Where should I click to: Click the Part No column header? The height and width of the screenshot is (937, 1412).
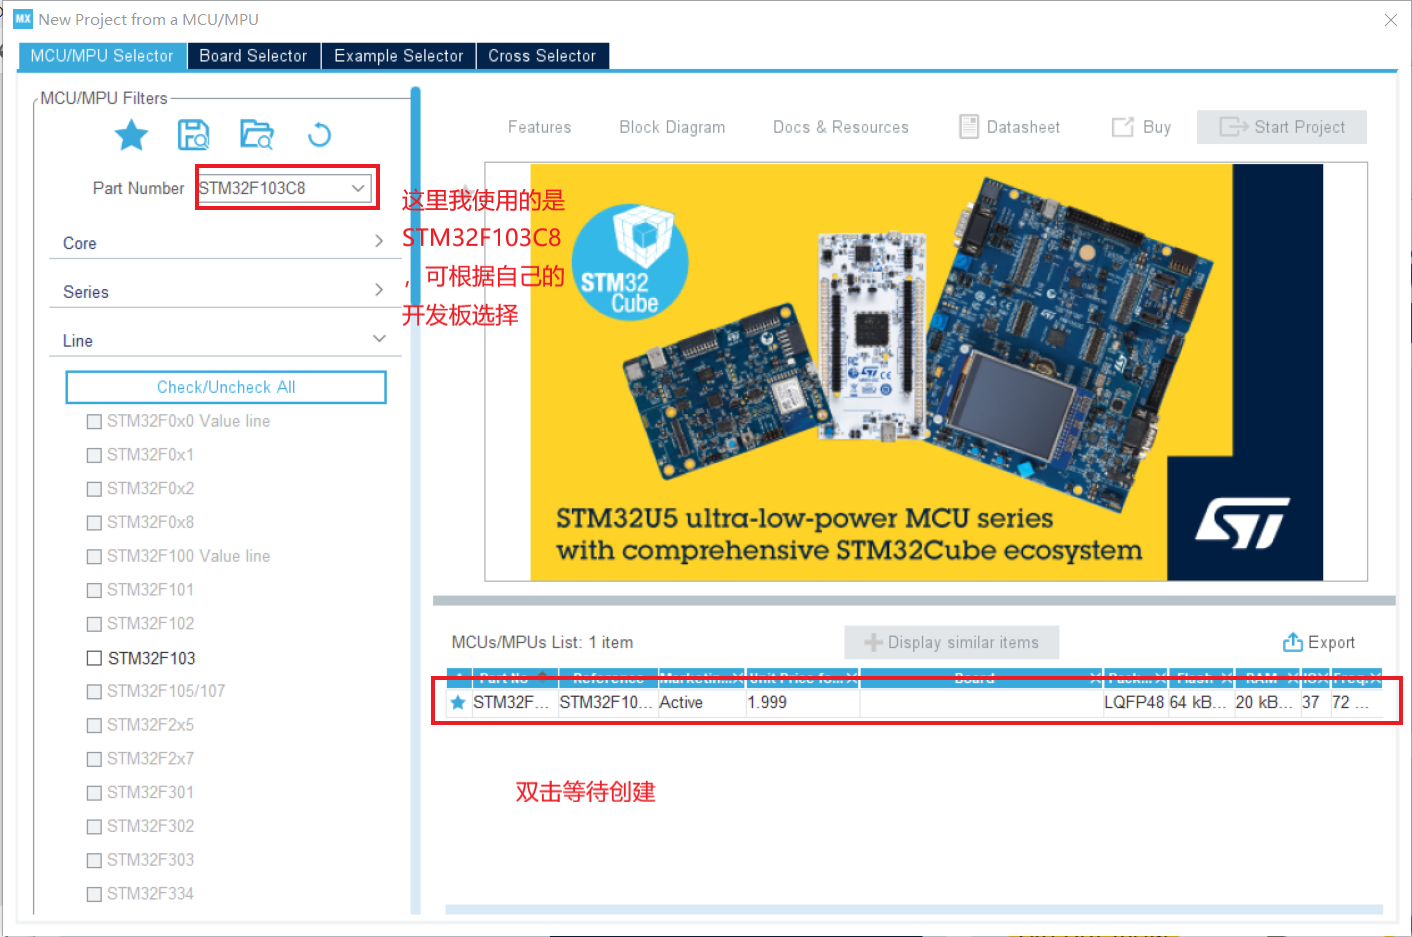515,678
